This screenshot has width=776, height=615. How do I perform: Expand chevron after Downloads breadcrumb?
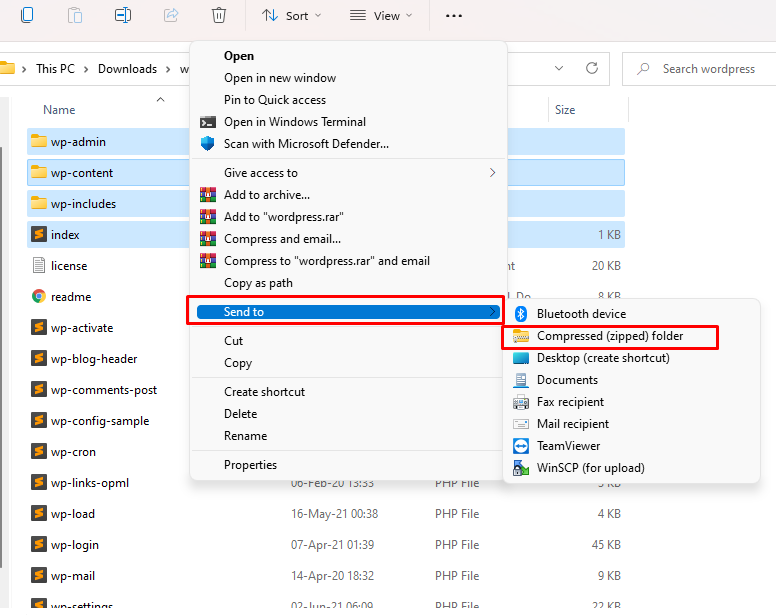168,69
